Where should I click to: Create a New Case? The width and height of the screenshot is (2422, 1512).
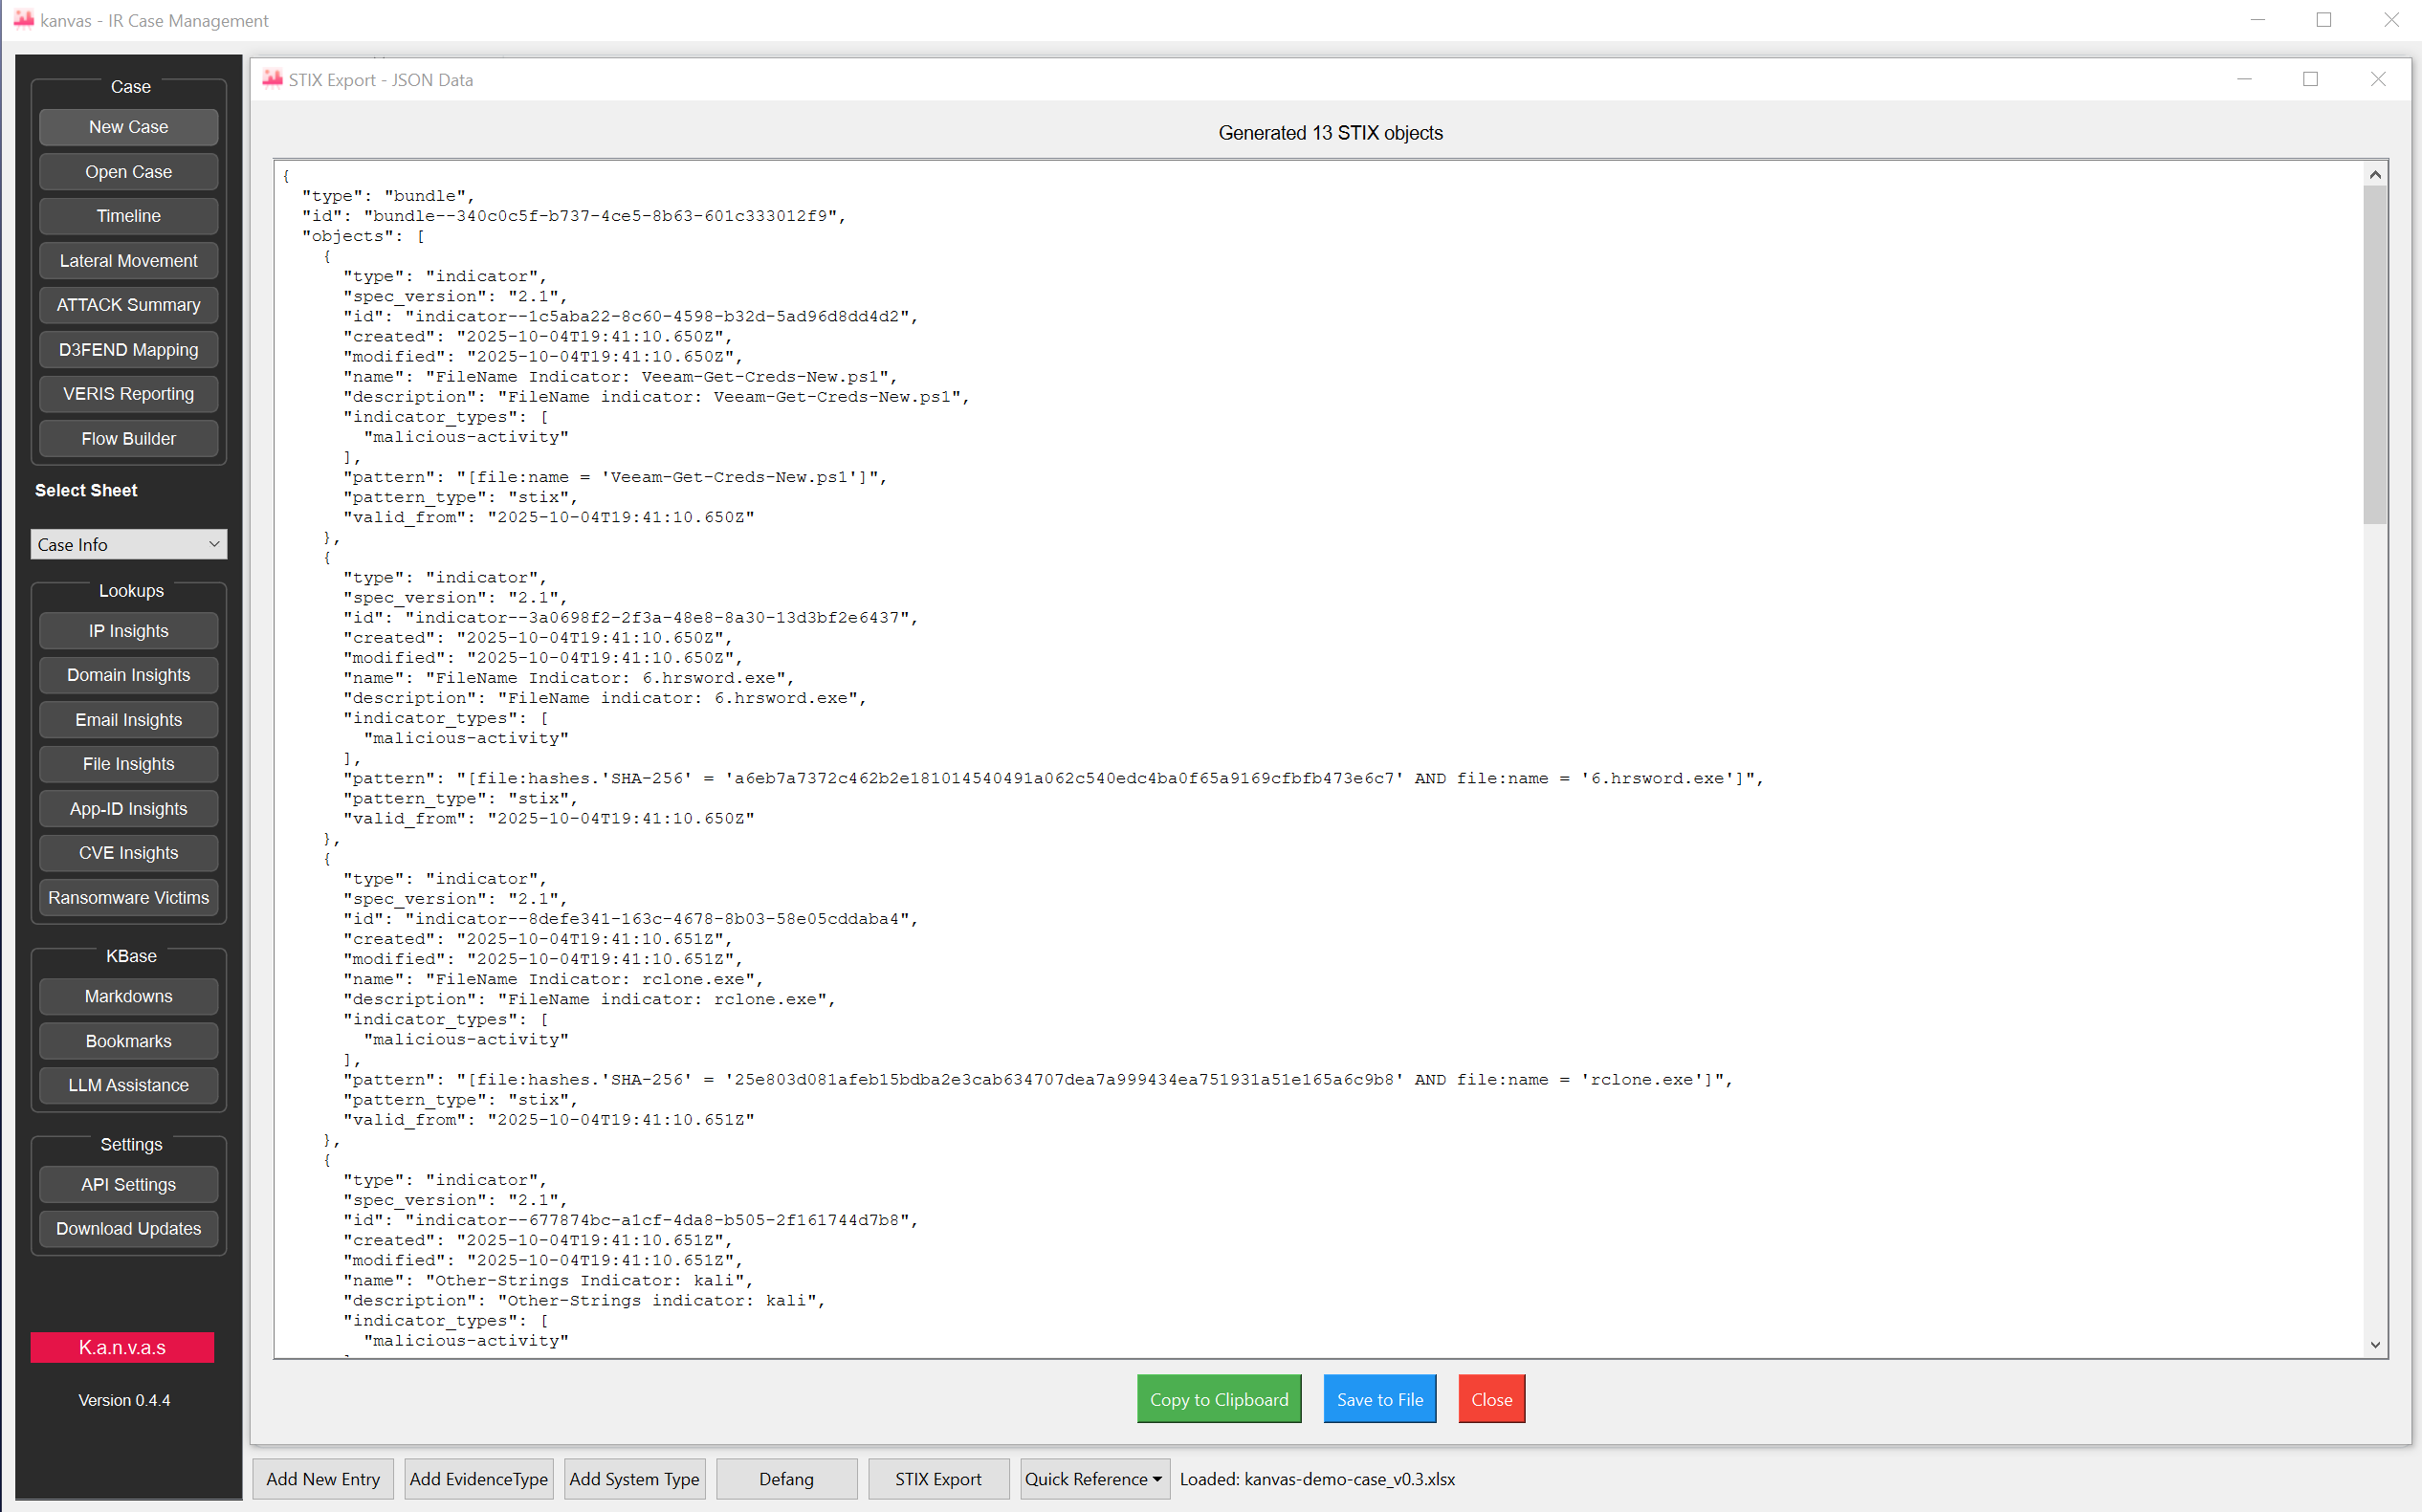(x=128, y=127)
